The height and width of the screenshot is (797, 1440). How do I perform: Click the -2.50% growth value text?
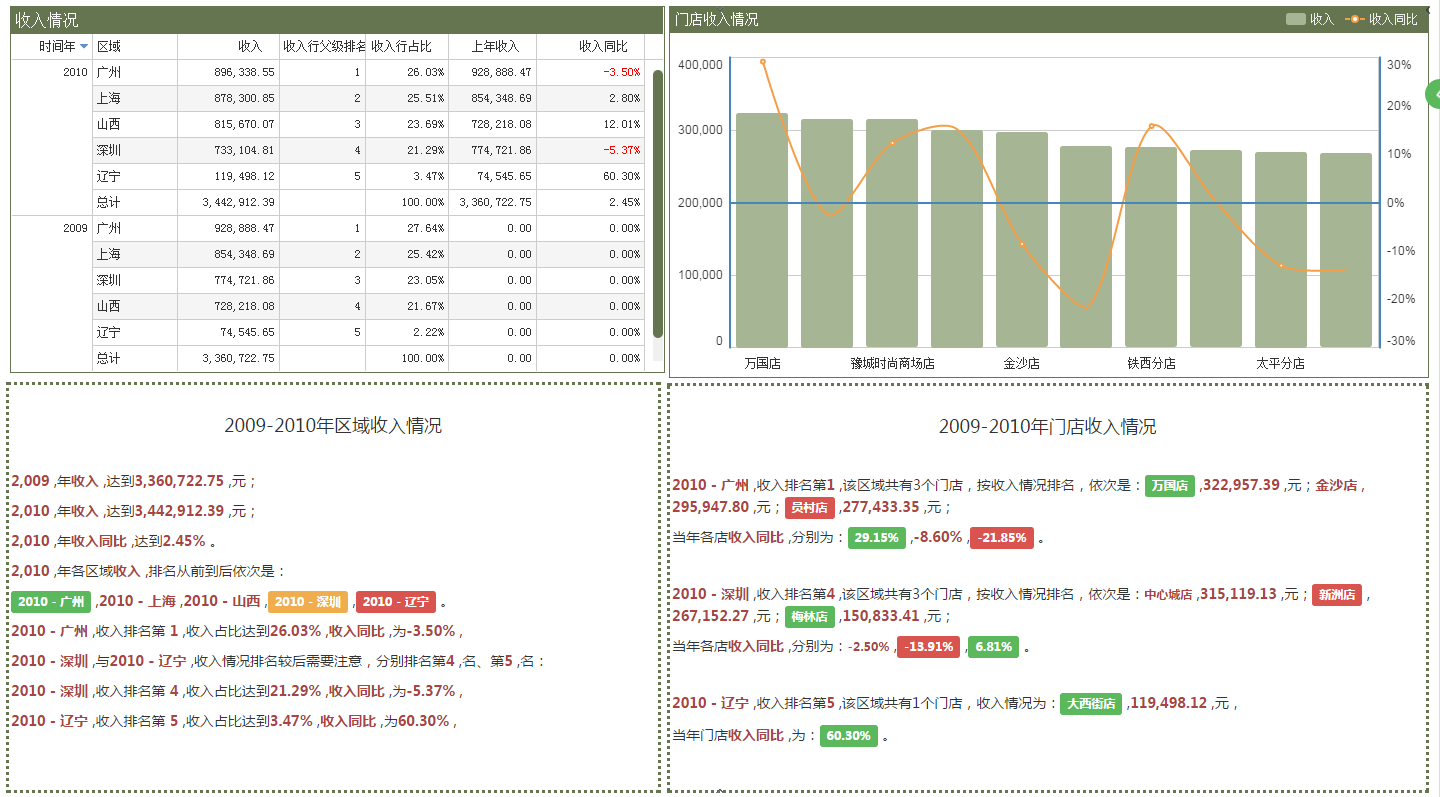point(868,647)
